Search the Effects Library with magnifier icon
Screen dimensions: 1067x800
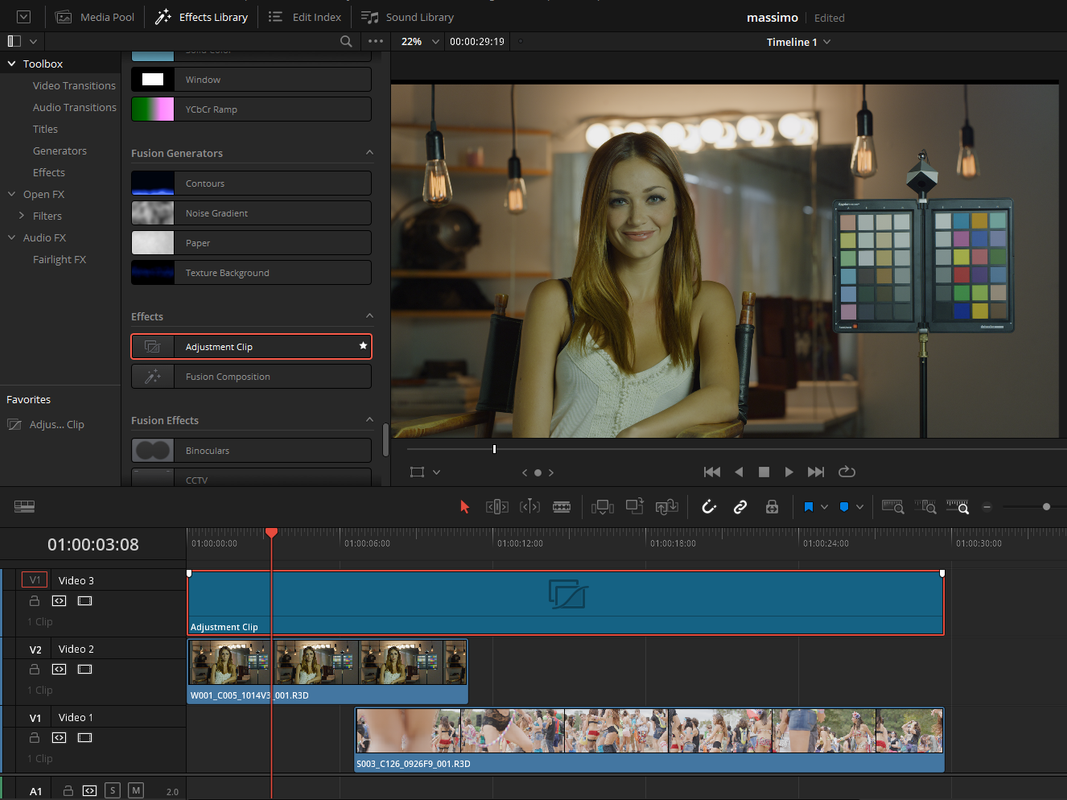click(346, 41)
